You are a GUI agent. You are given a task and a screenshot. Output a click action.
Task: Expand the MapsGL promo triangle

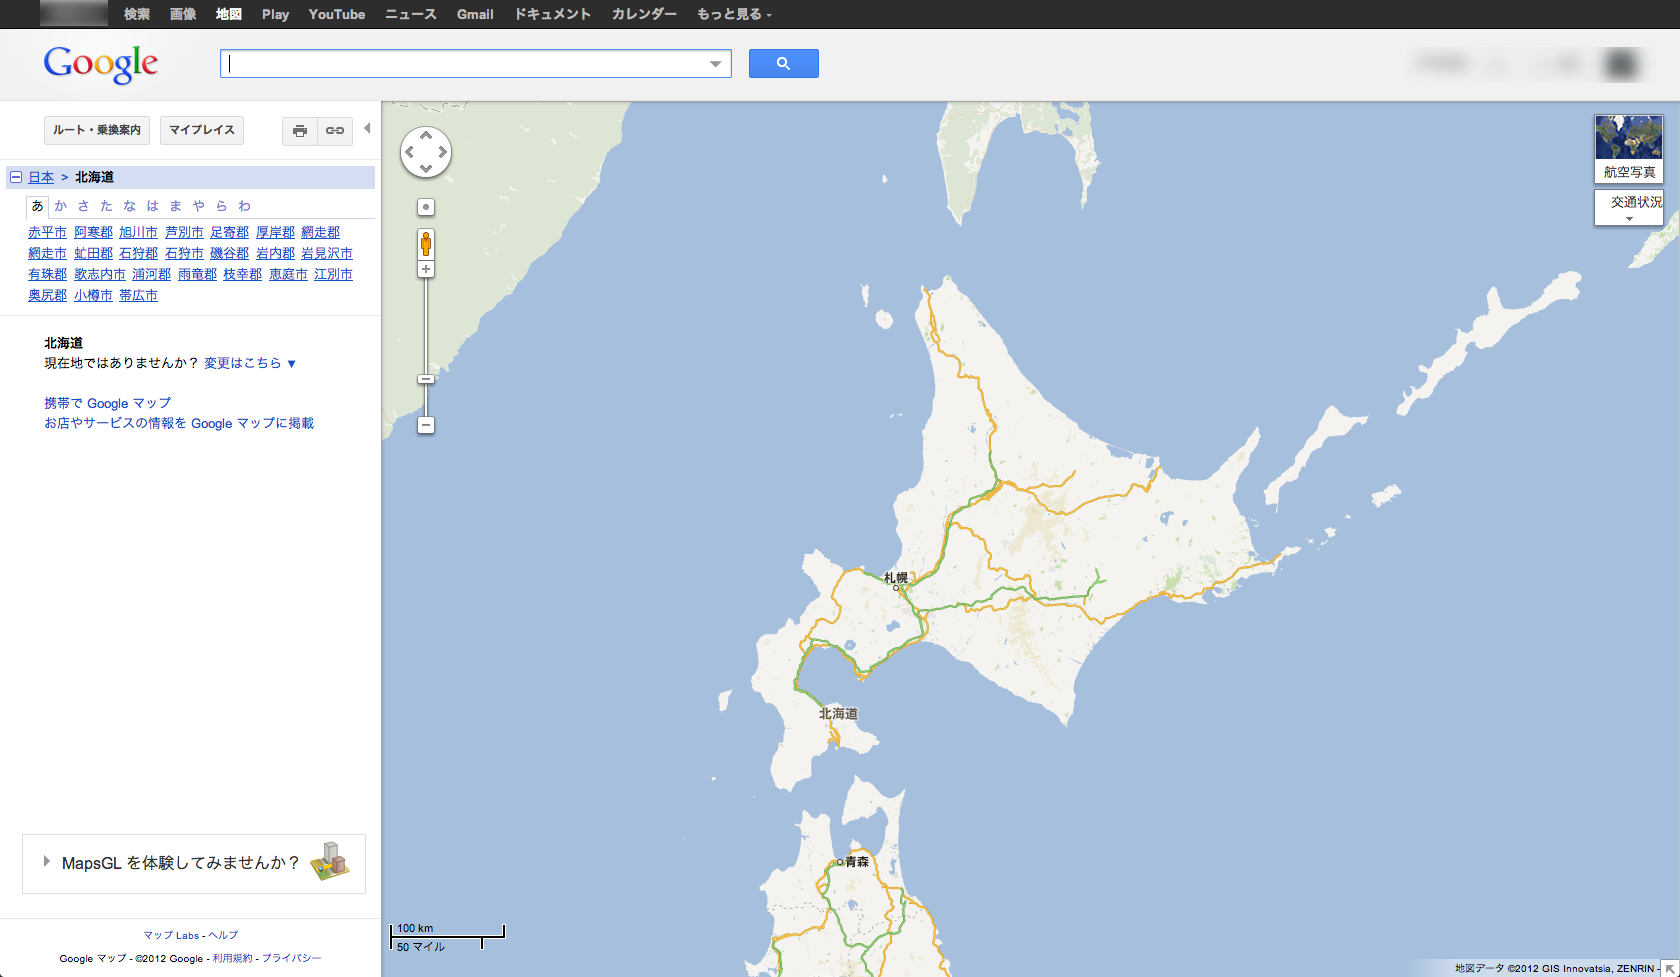(x=46, y=861)
